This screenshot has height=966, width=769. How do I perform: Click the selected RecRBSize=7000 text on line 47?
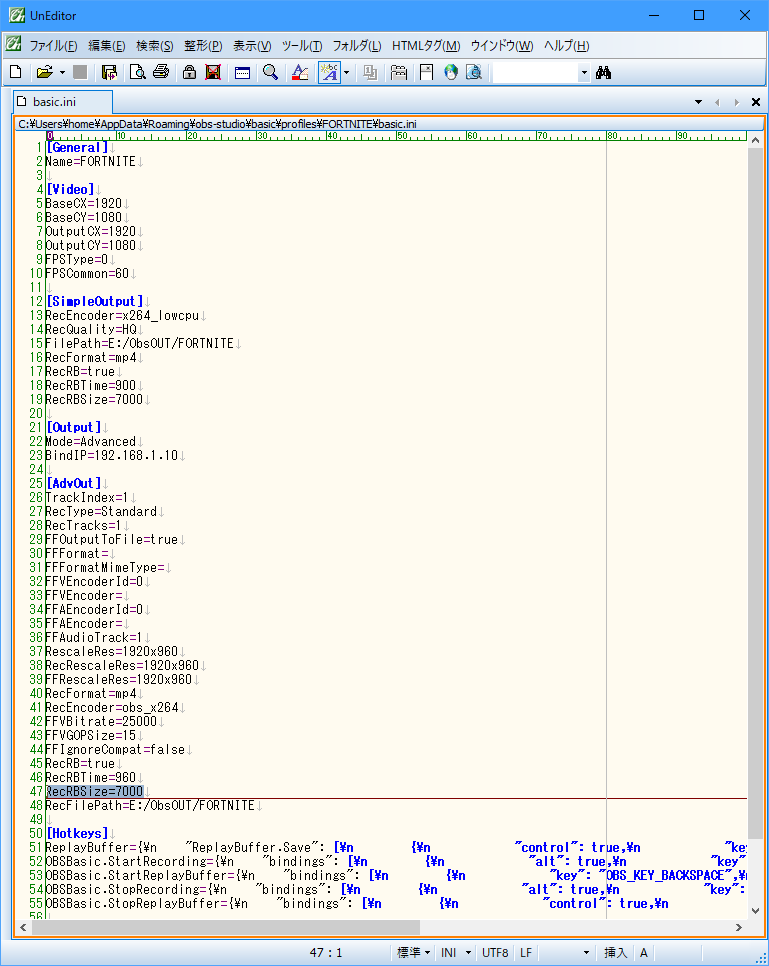[x=94, y=791]
